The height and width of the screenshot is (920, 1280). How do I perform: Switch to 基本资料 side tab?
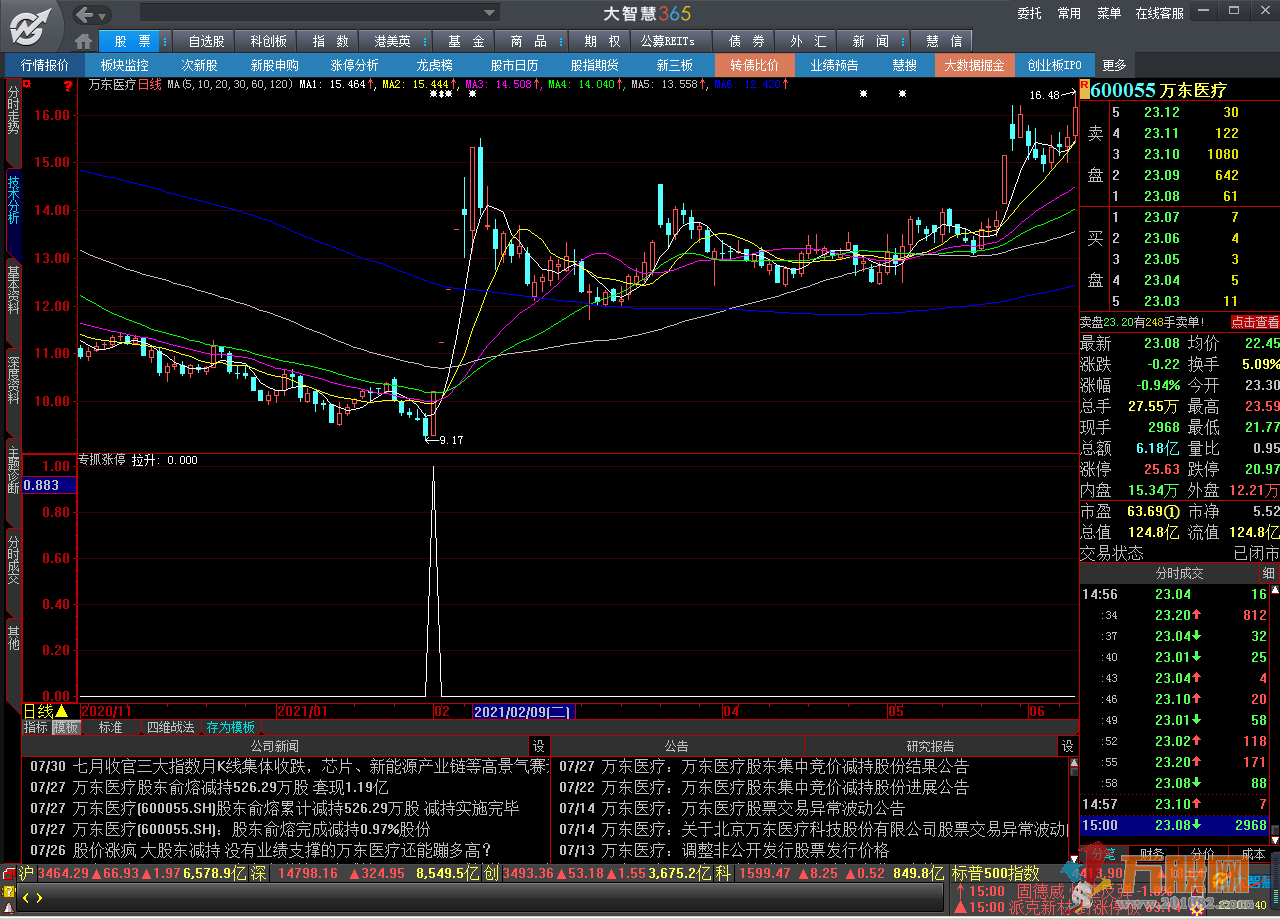13,291
